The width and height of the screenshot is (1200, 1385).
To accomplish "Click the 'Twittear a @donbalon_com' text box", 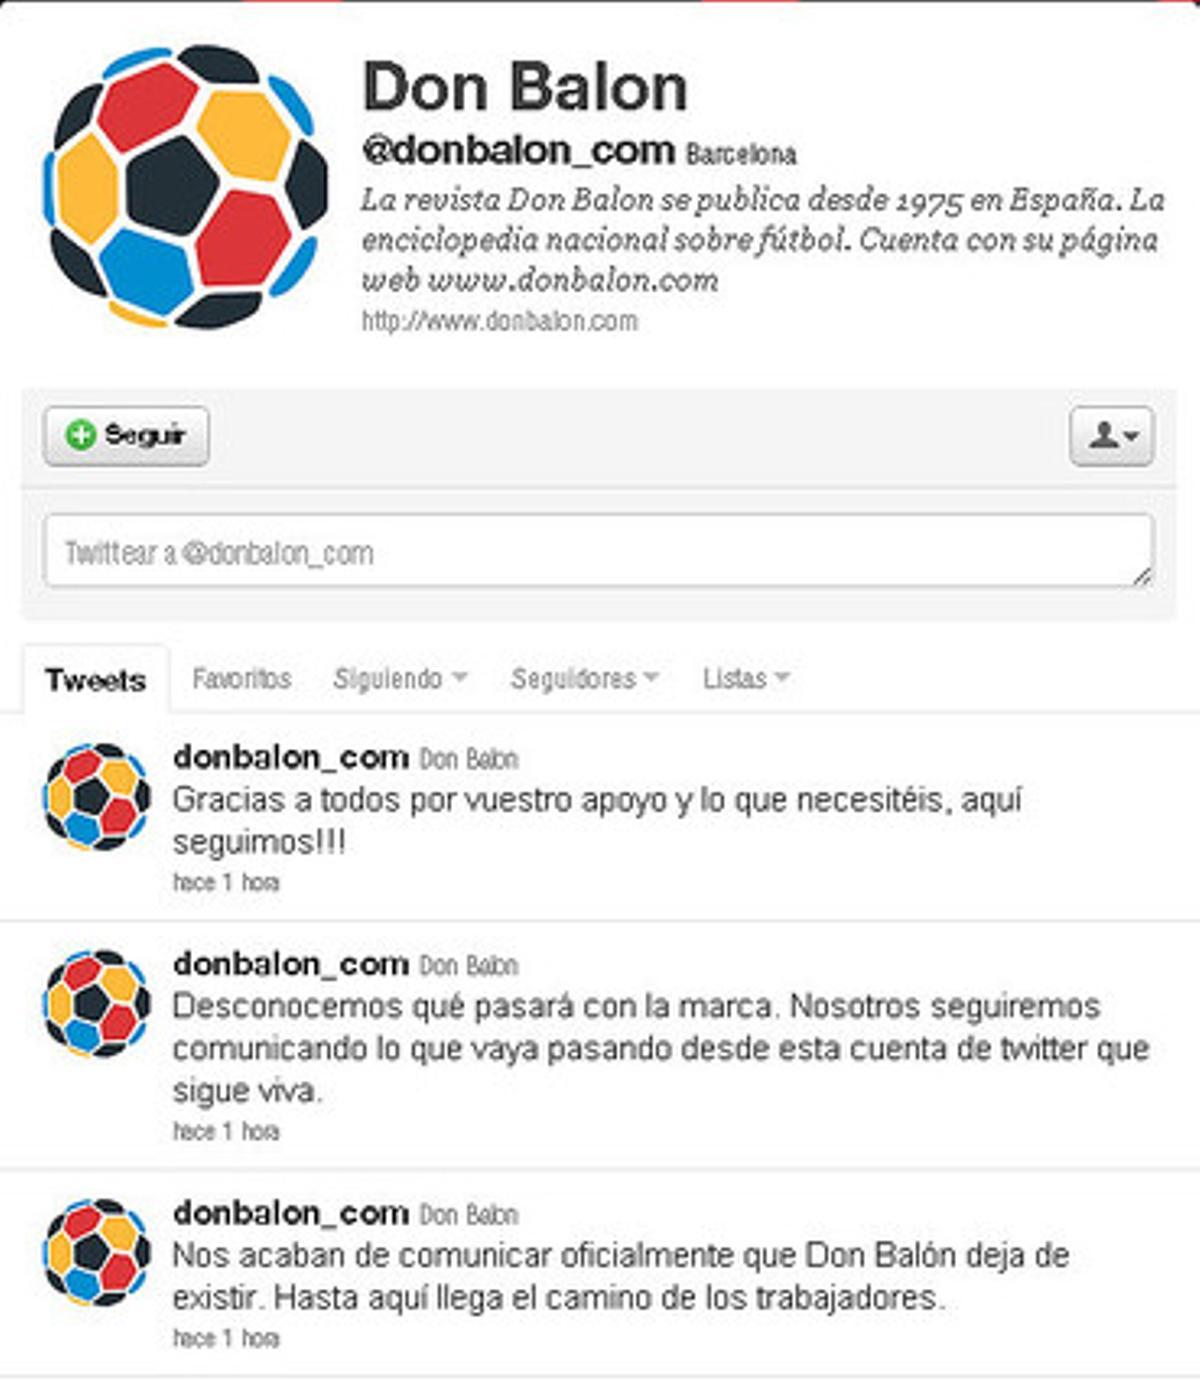I will pos(599,551).
